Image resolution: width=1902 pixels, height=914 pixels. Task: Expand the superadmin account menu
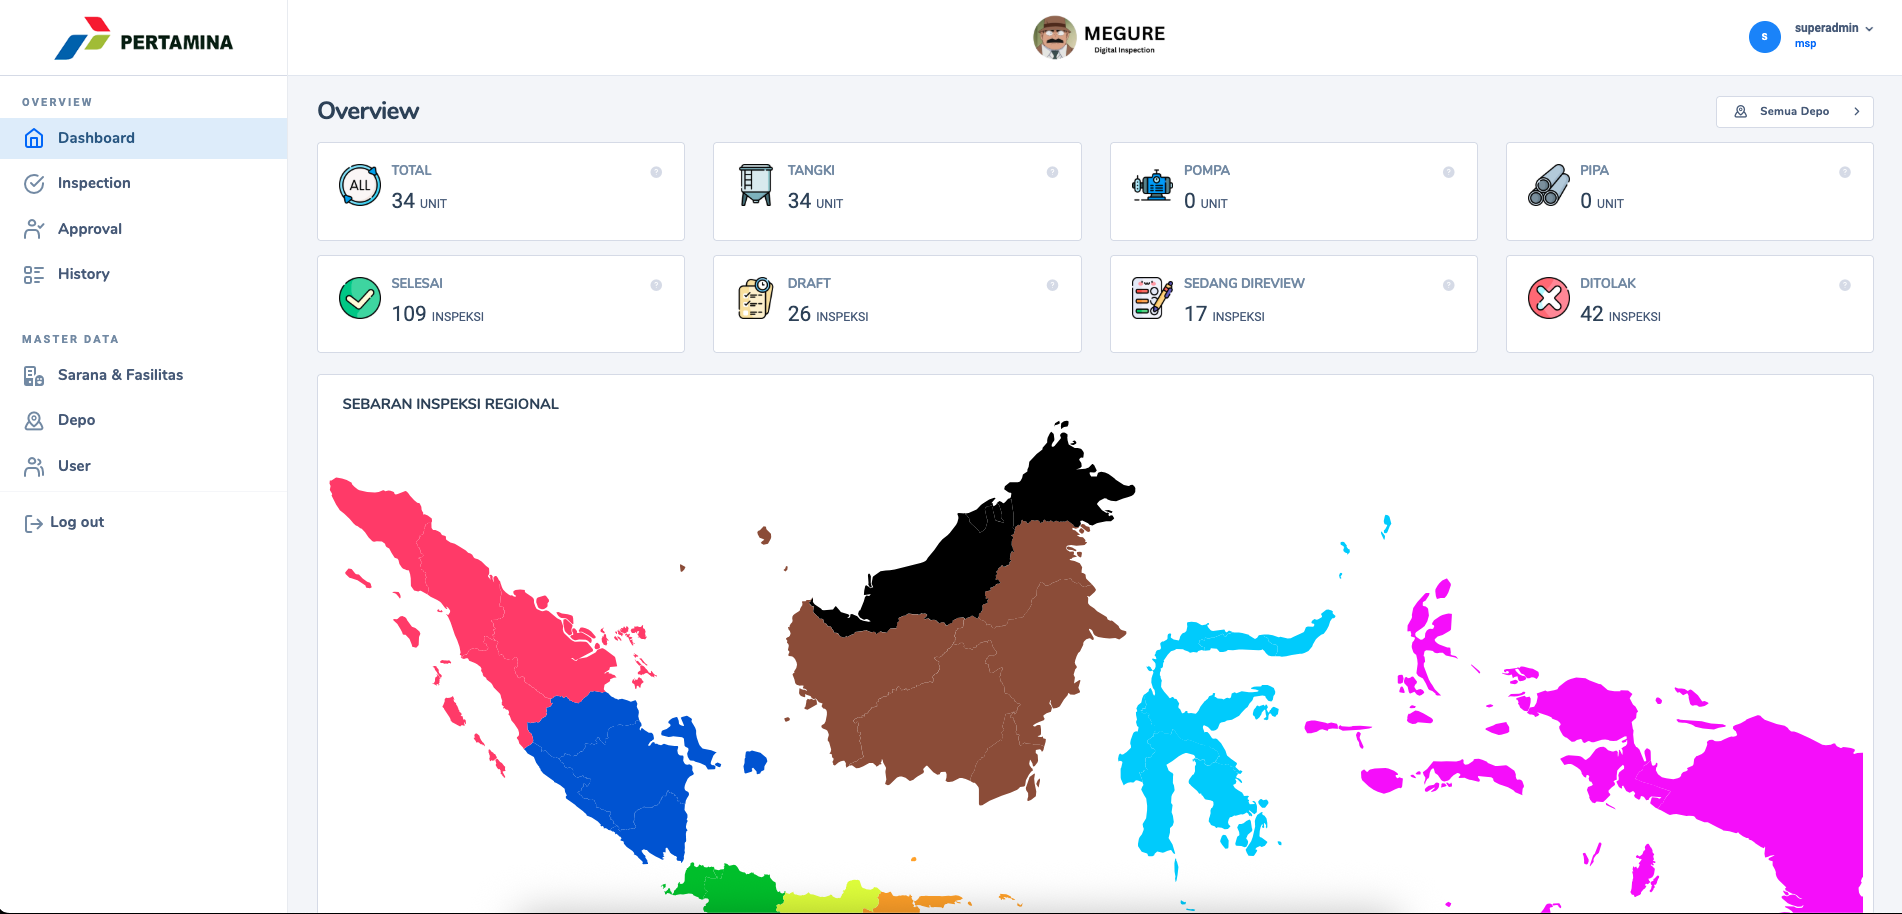(x=1834, y=28)
